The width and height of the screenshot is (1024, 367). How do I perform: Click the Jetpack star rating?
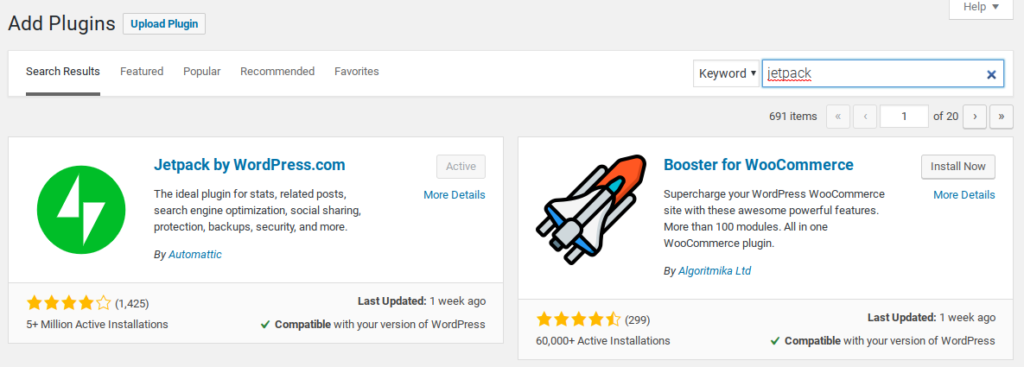tap(69, 303)
